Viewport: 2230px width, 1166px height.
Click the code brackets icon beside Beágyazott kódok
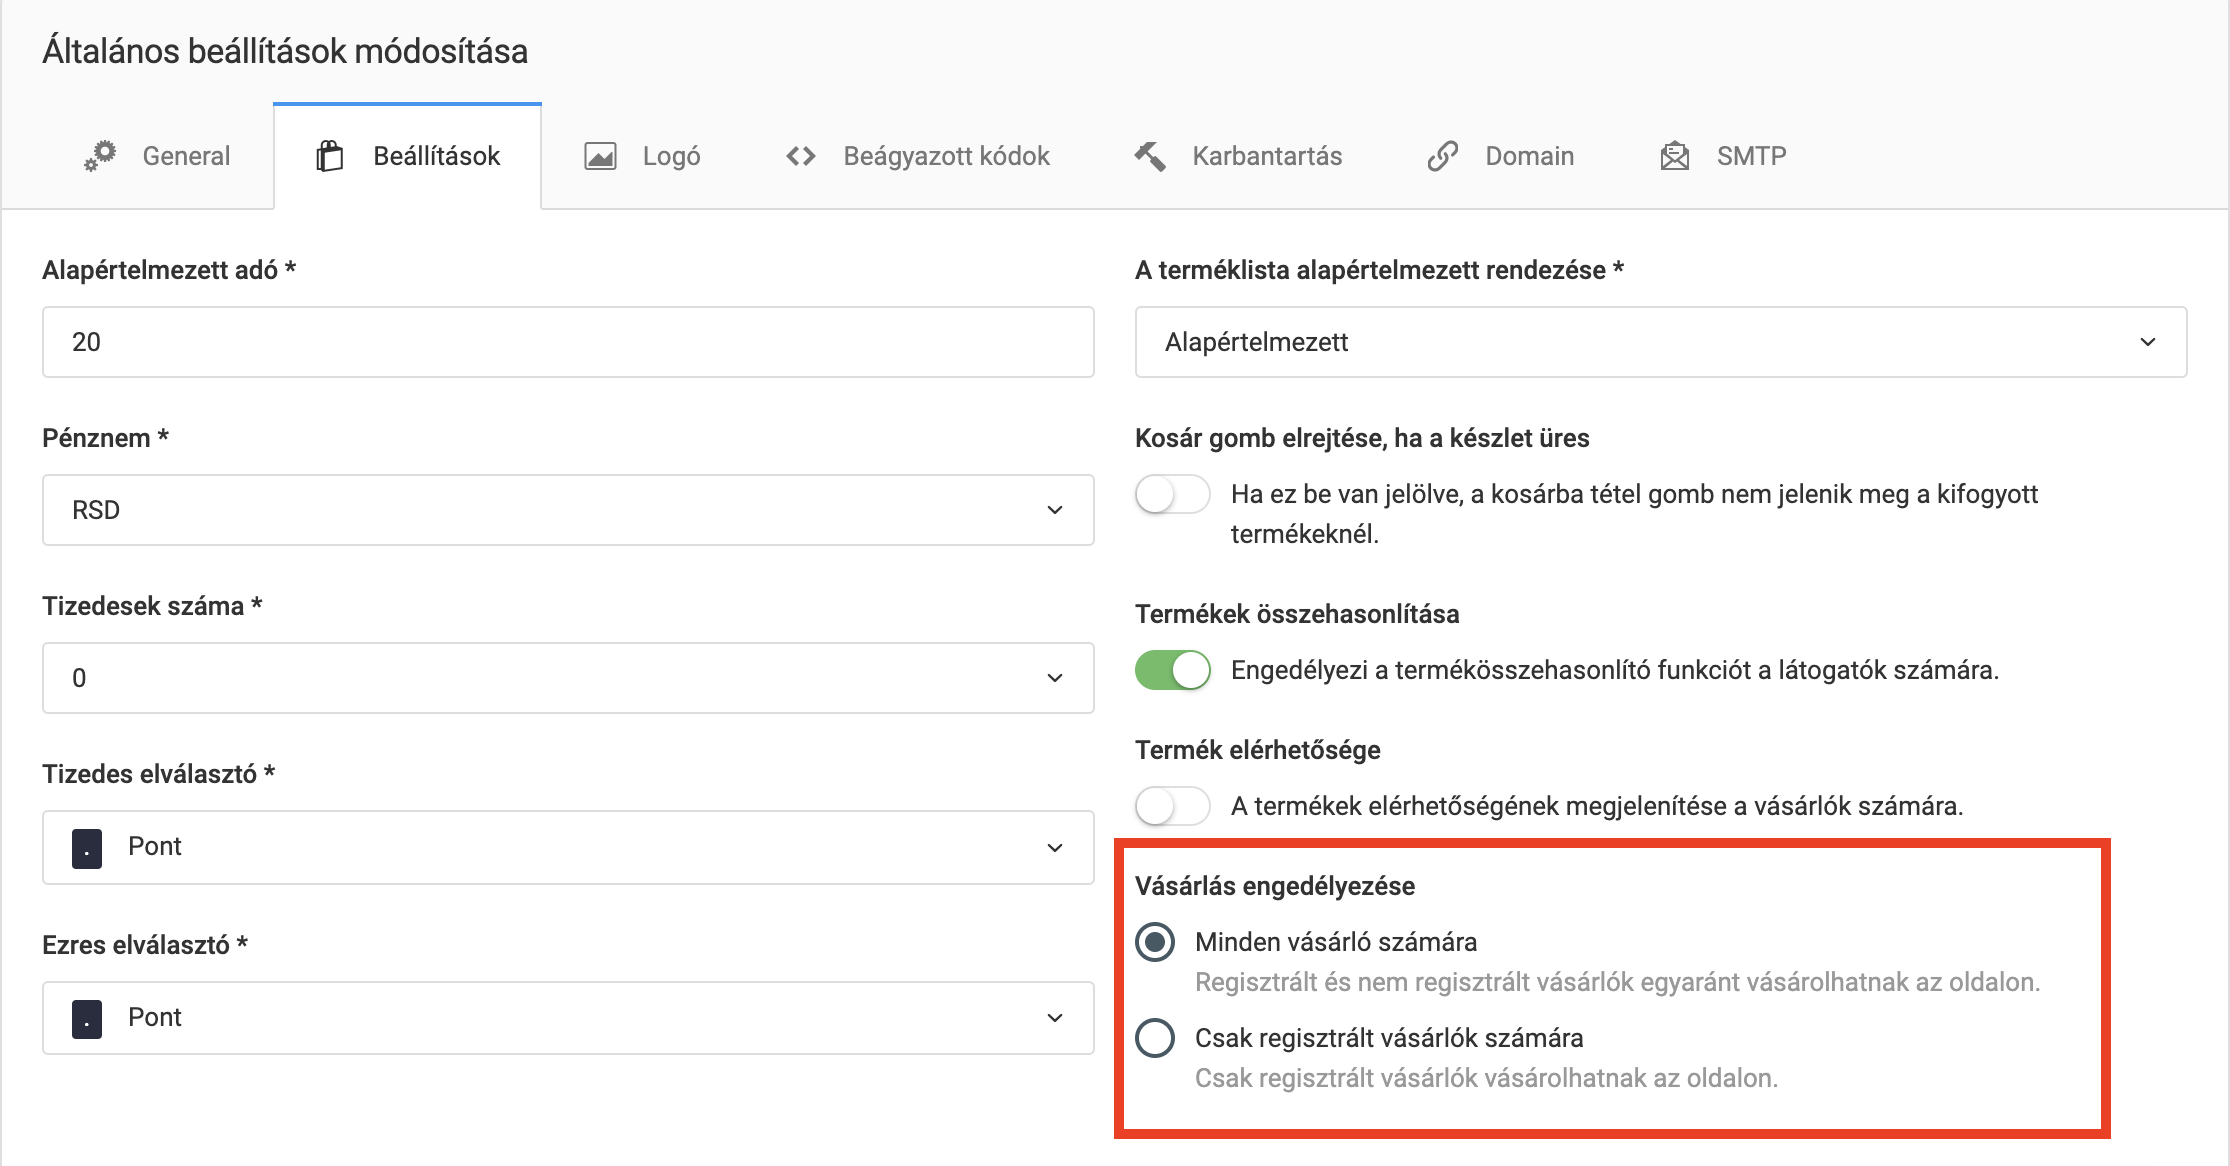coord(800,156)
